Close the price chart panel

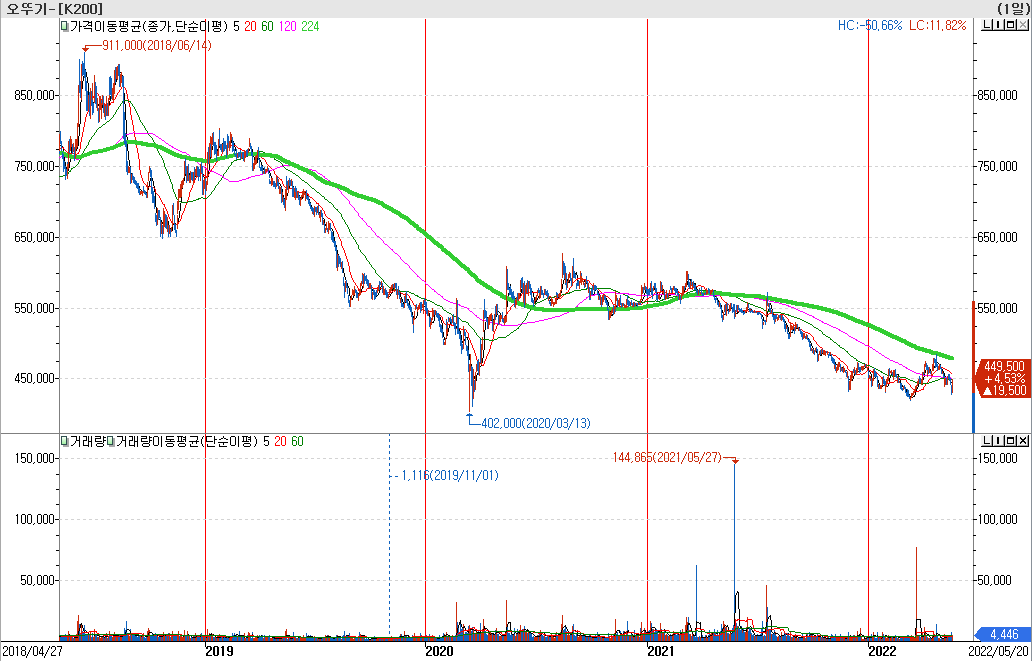pos(1022,26)
